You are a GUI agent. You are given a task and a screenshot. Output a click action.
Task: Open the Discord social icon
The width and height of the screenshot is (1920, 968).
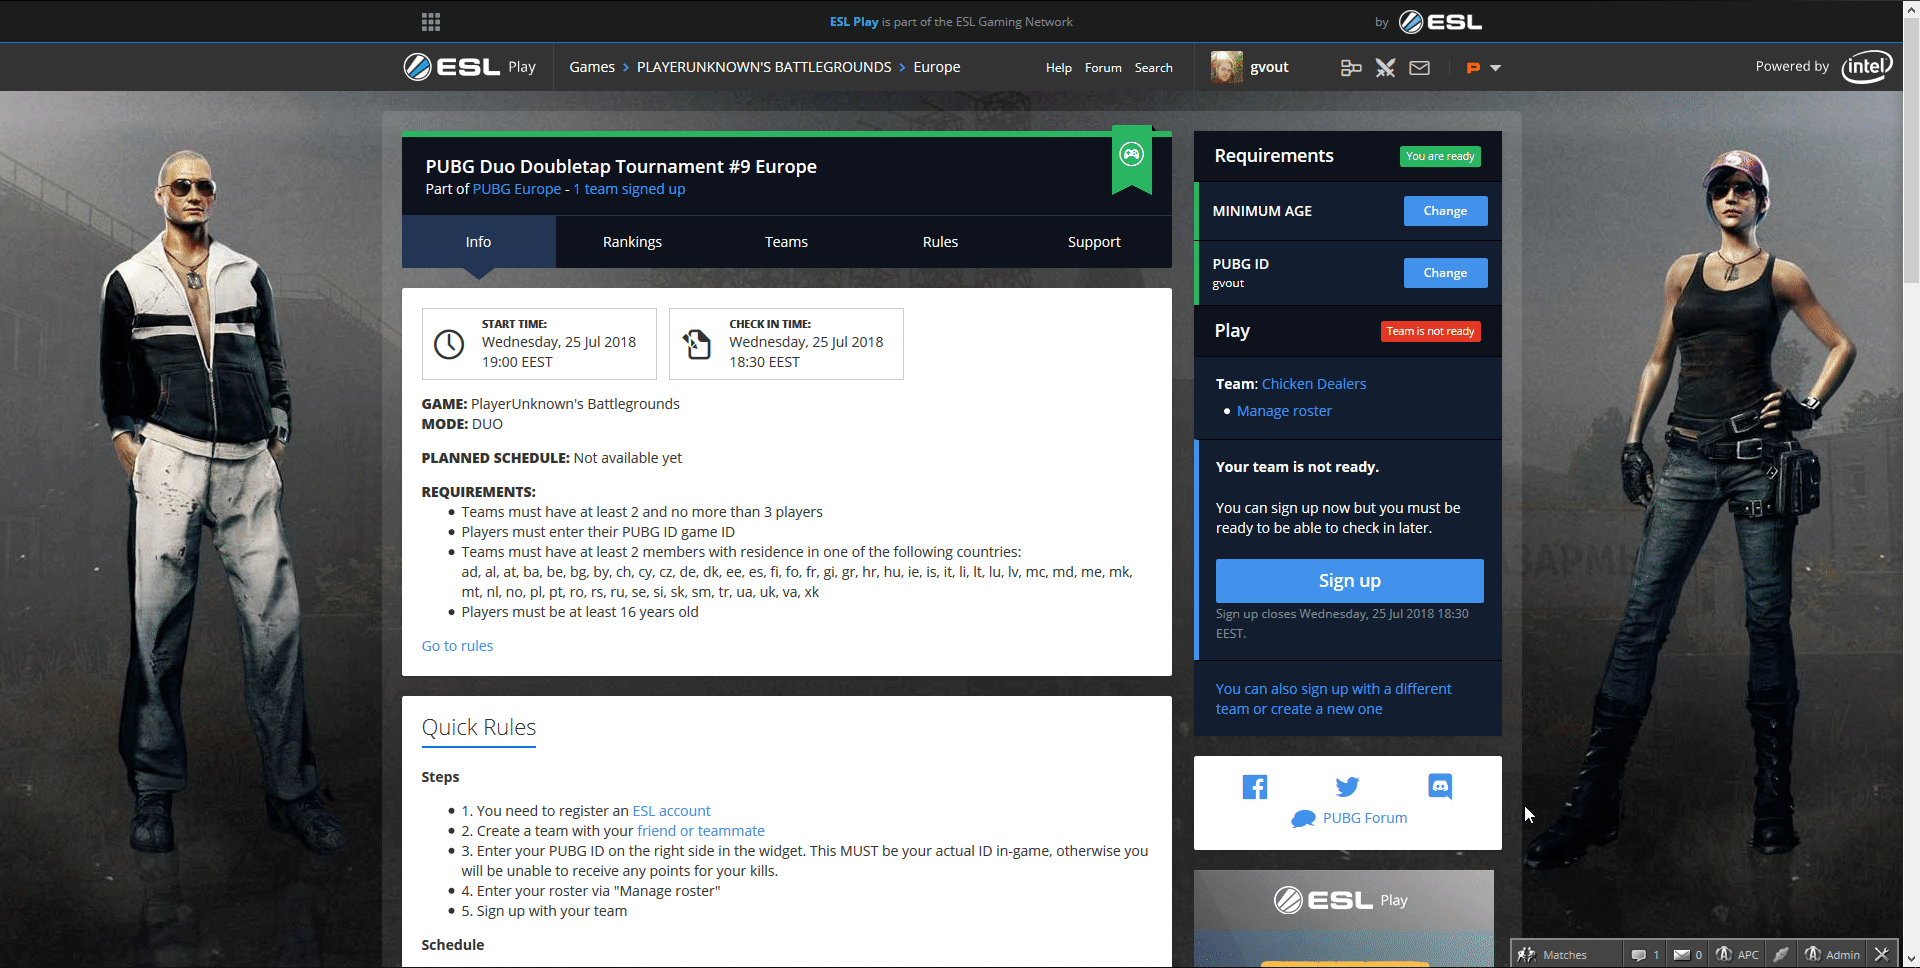click(x=1440, y=786)
